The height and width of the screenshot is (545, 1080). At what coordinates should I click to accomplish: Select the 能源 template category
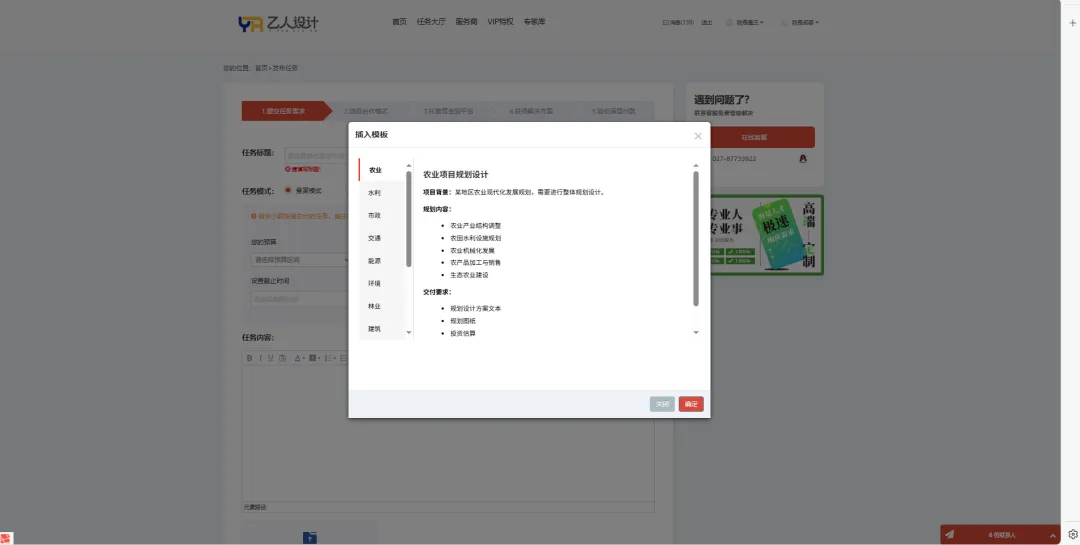[382, 261]
